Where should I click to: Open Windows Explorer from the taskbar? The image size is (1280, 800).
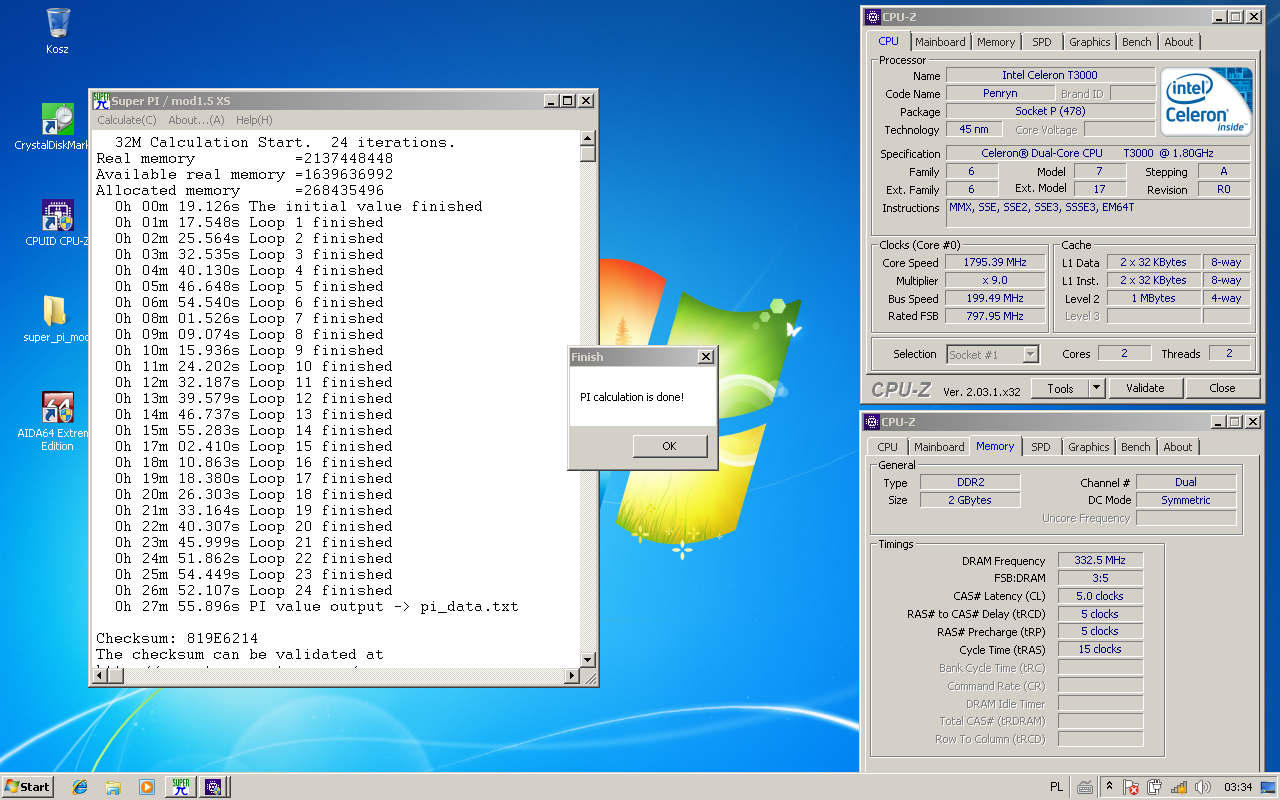click(x=113, y=787)
